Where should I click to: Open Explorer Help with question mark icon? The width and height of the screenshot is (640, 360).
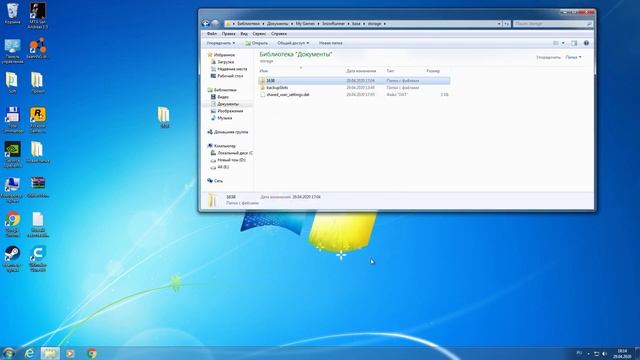[586, 43]
